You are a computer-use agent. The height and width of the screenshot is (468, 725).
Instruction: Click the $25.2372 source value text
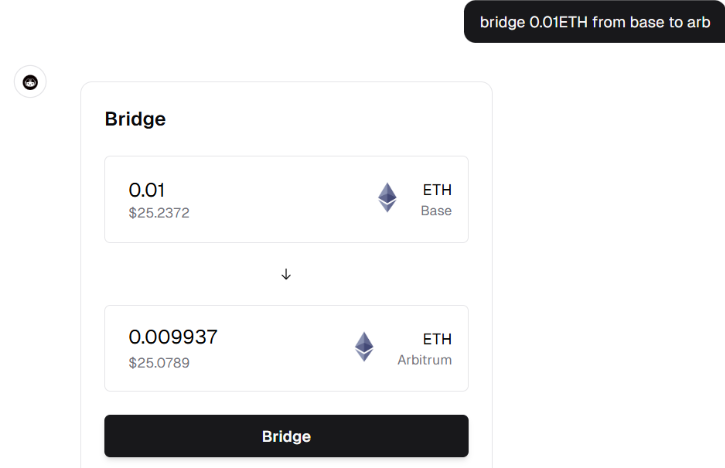(x=159, y=213)
